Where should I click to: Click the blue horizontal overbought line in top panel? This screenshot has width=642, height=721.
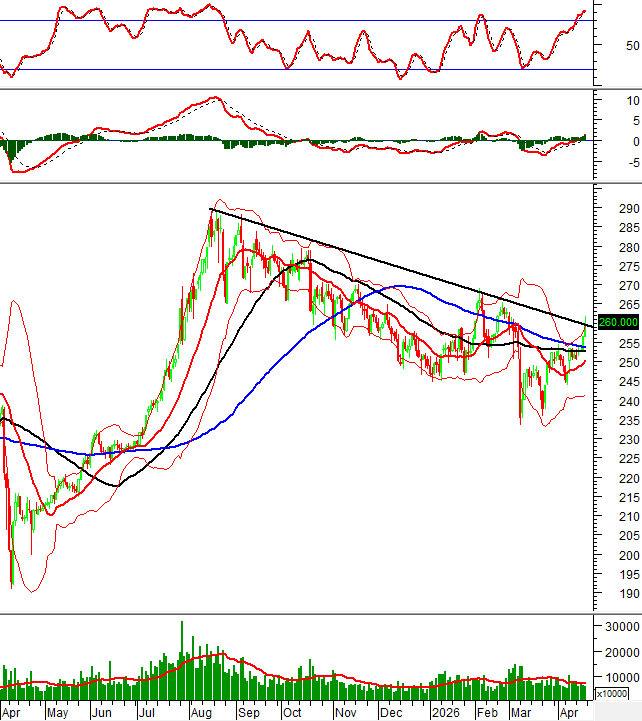[x=300, y=20]
